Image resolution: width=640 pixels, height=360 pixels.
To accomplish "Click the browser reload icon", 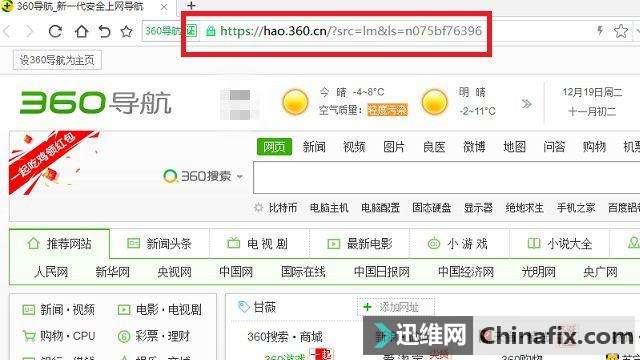I will point(55,31).
